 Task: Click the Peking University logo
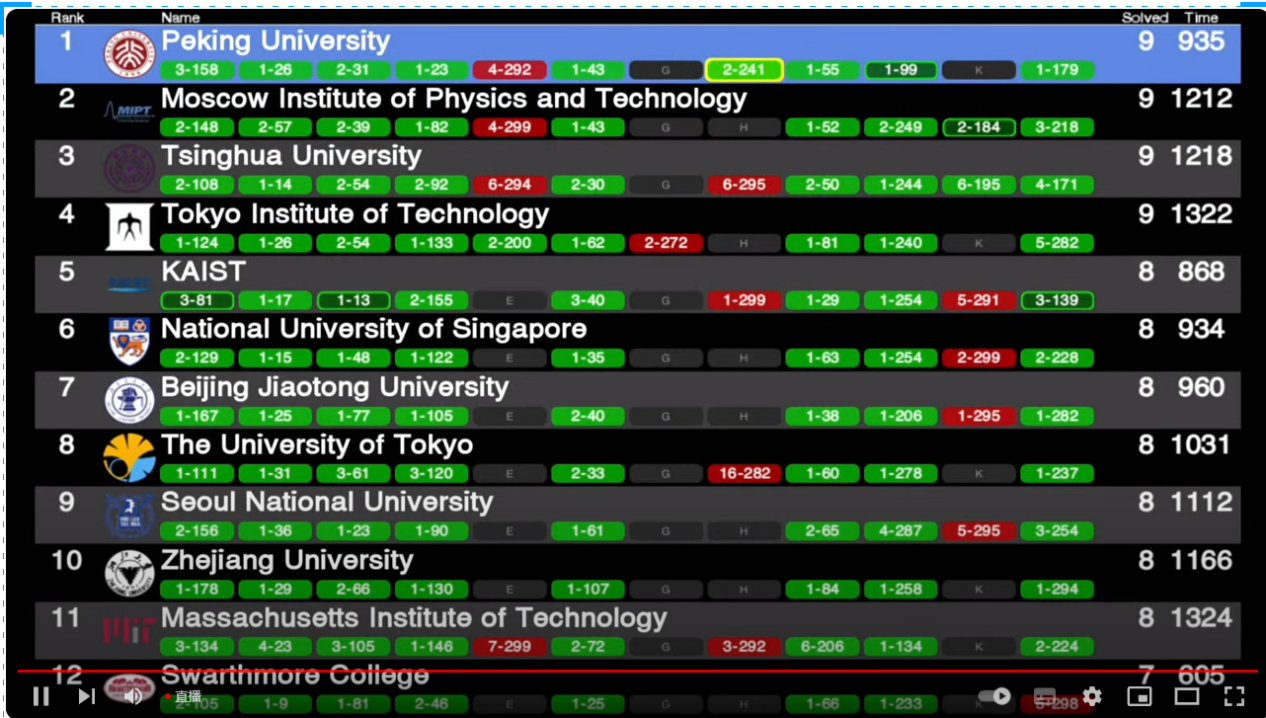[130, 54]
